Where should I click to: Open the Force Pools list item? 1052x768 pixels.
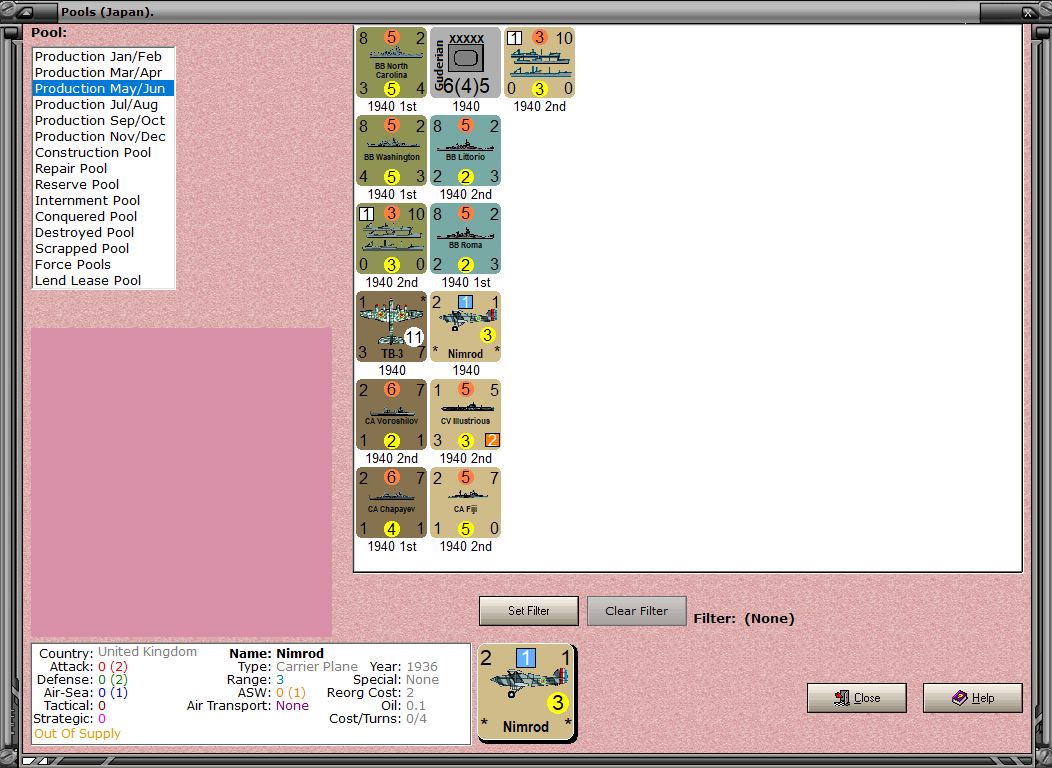(x=103, y=265)
